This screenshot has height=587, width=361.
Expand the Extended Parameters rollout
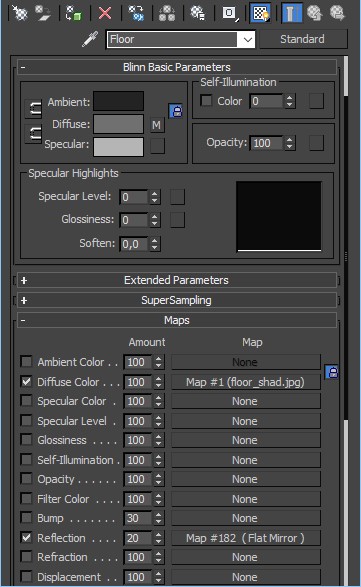177,280
